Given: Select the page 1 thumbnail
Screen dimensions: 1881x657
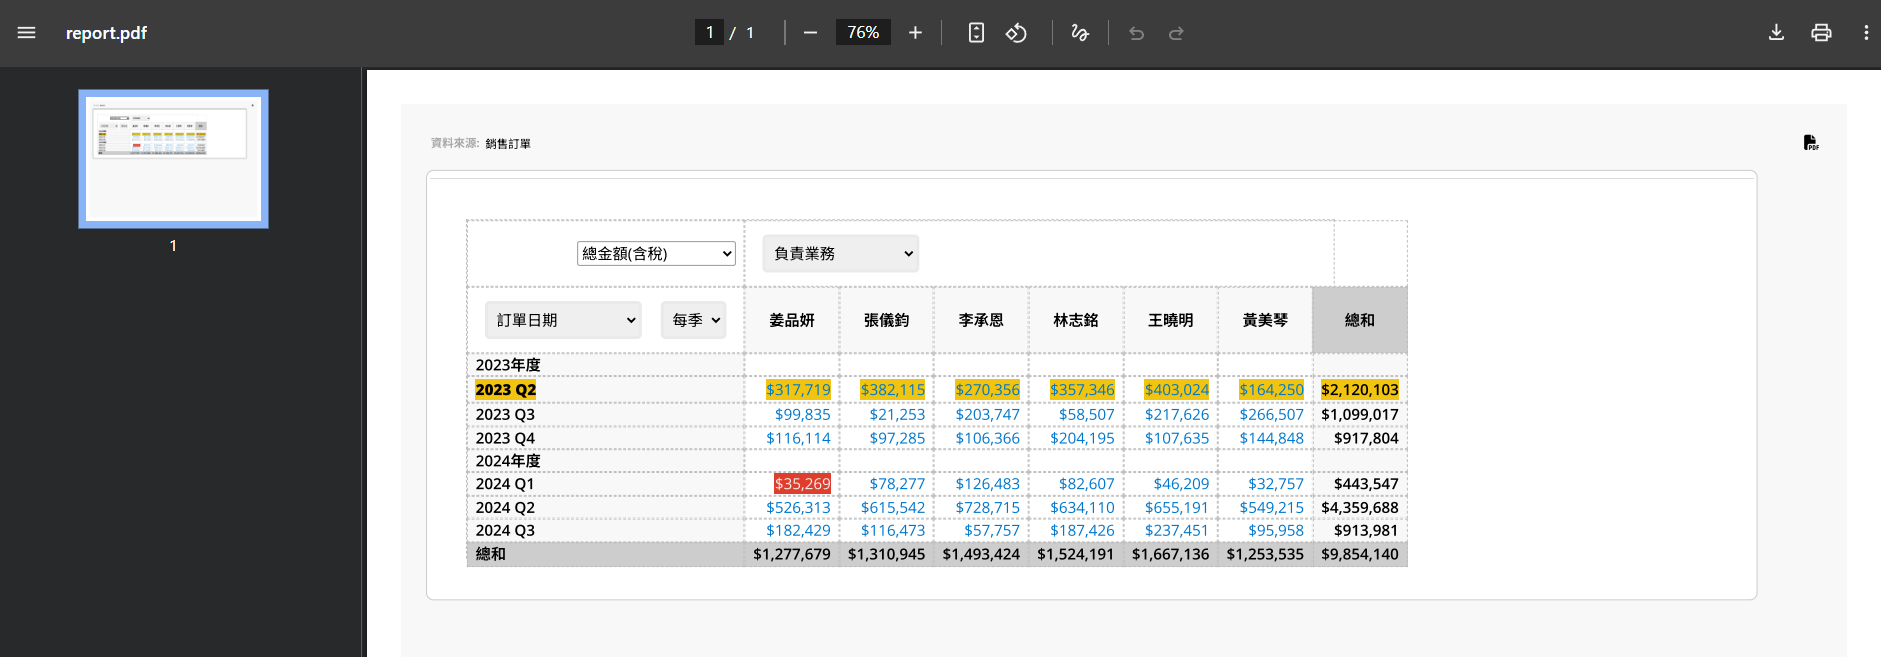Looking at the screenshot, I should click(x=173, y=159).
